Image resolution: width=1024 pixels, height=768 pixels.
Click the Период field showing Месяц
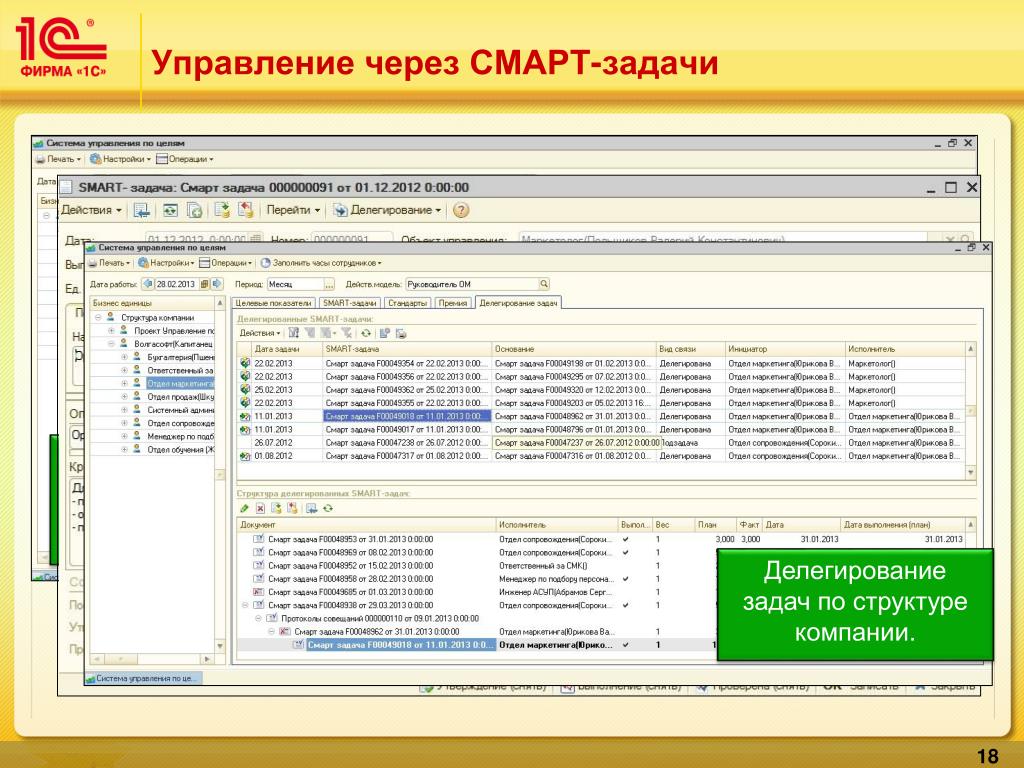(x=295, y=284)
